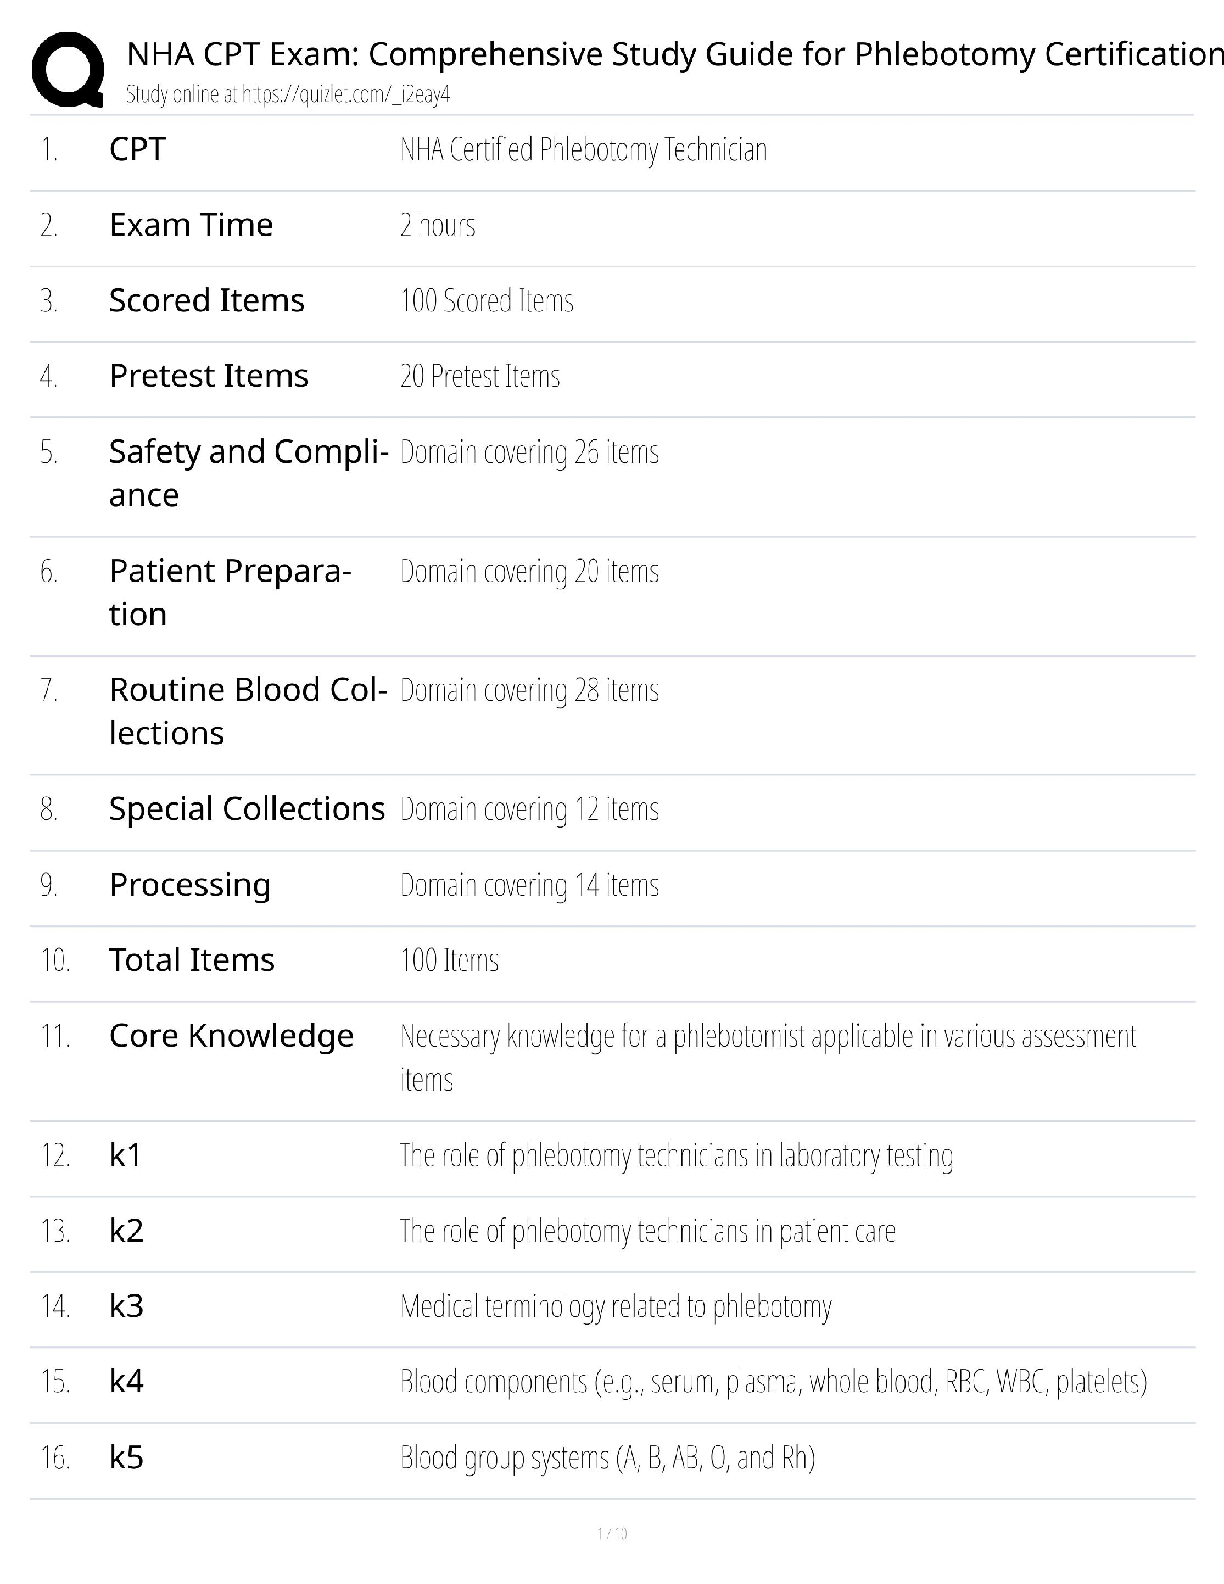The width and height of the screenshot is (1224, 1584).
Task: Click the page number indicator at bottom
Action: [x=611, y=1533]
